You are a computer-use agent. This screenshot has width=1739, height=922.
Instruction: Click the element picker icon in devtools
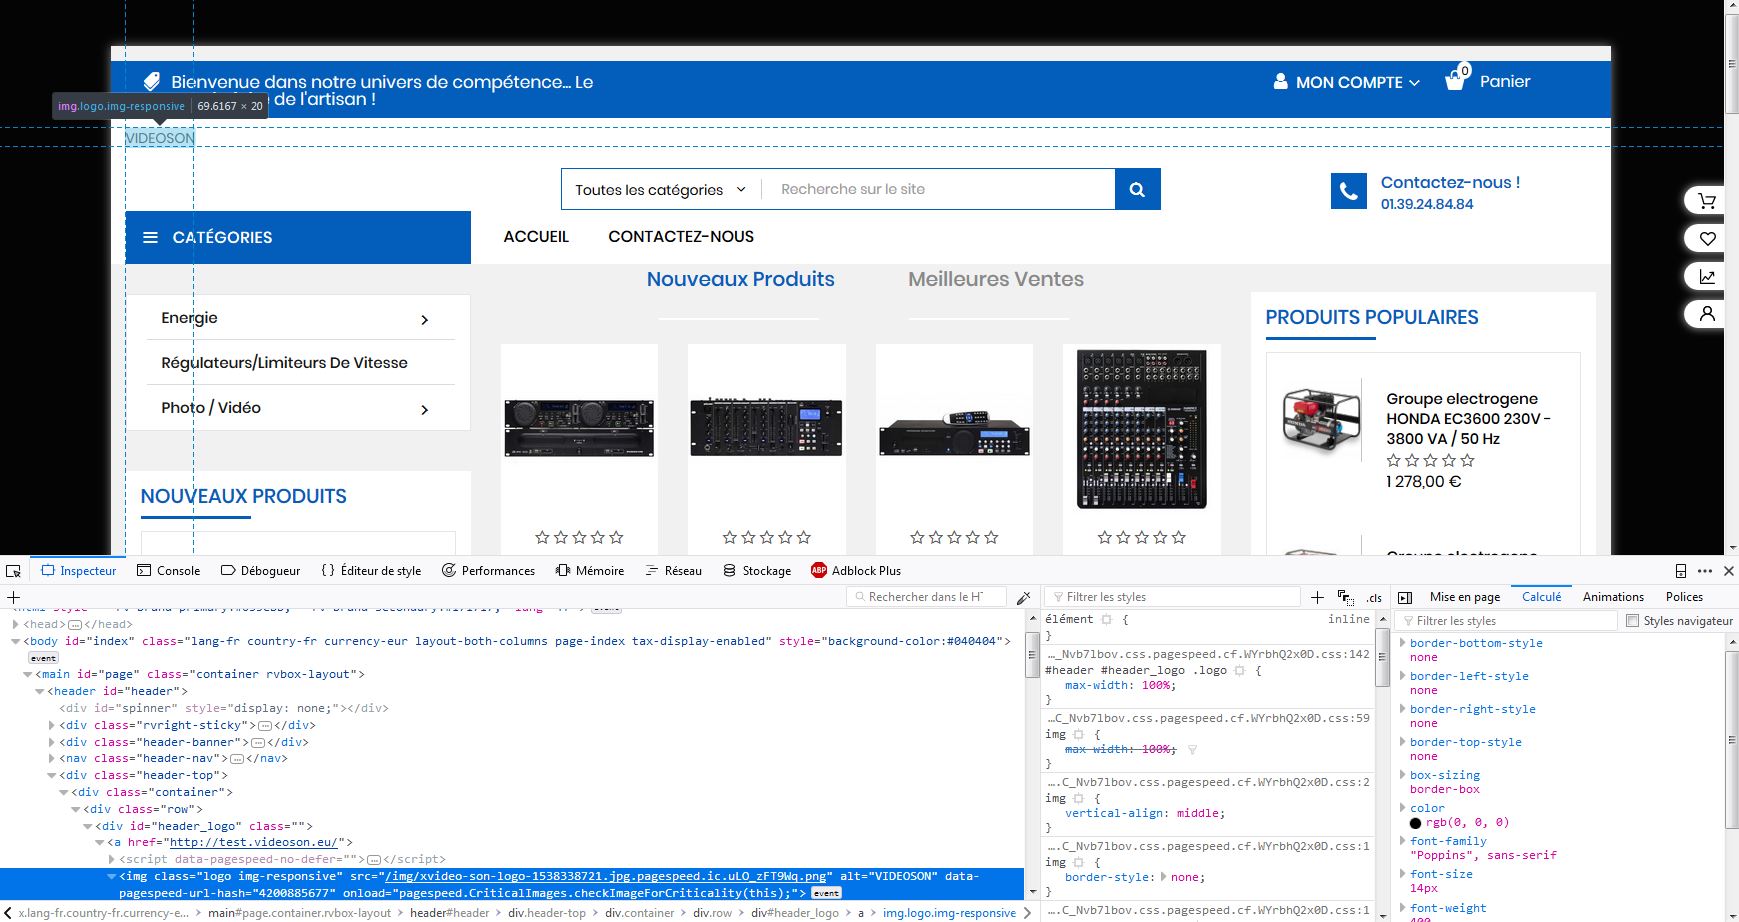pos(13,570)
